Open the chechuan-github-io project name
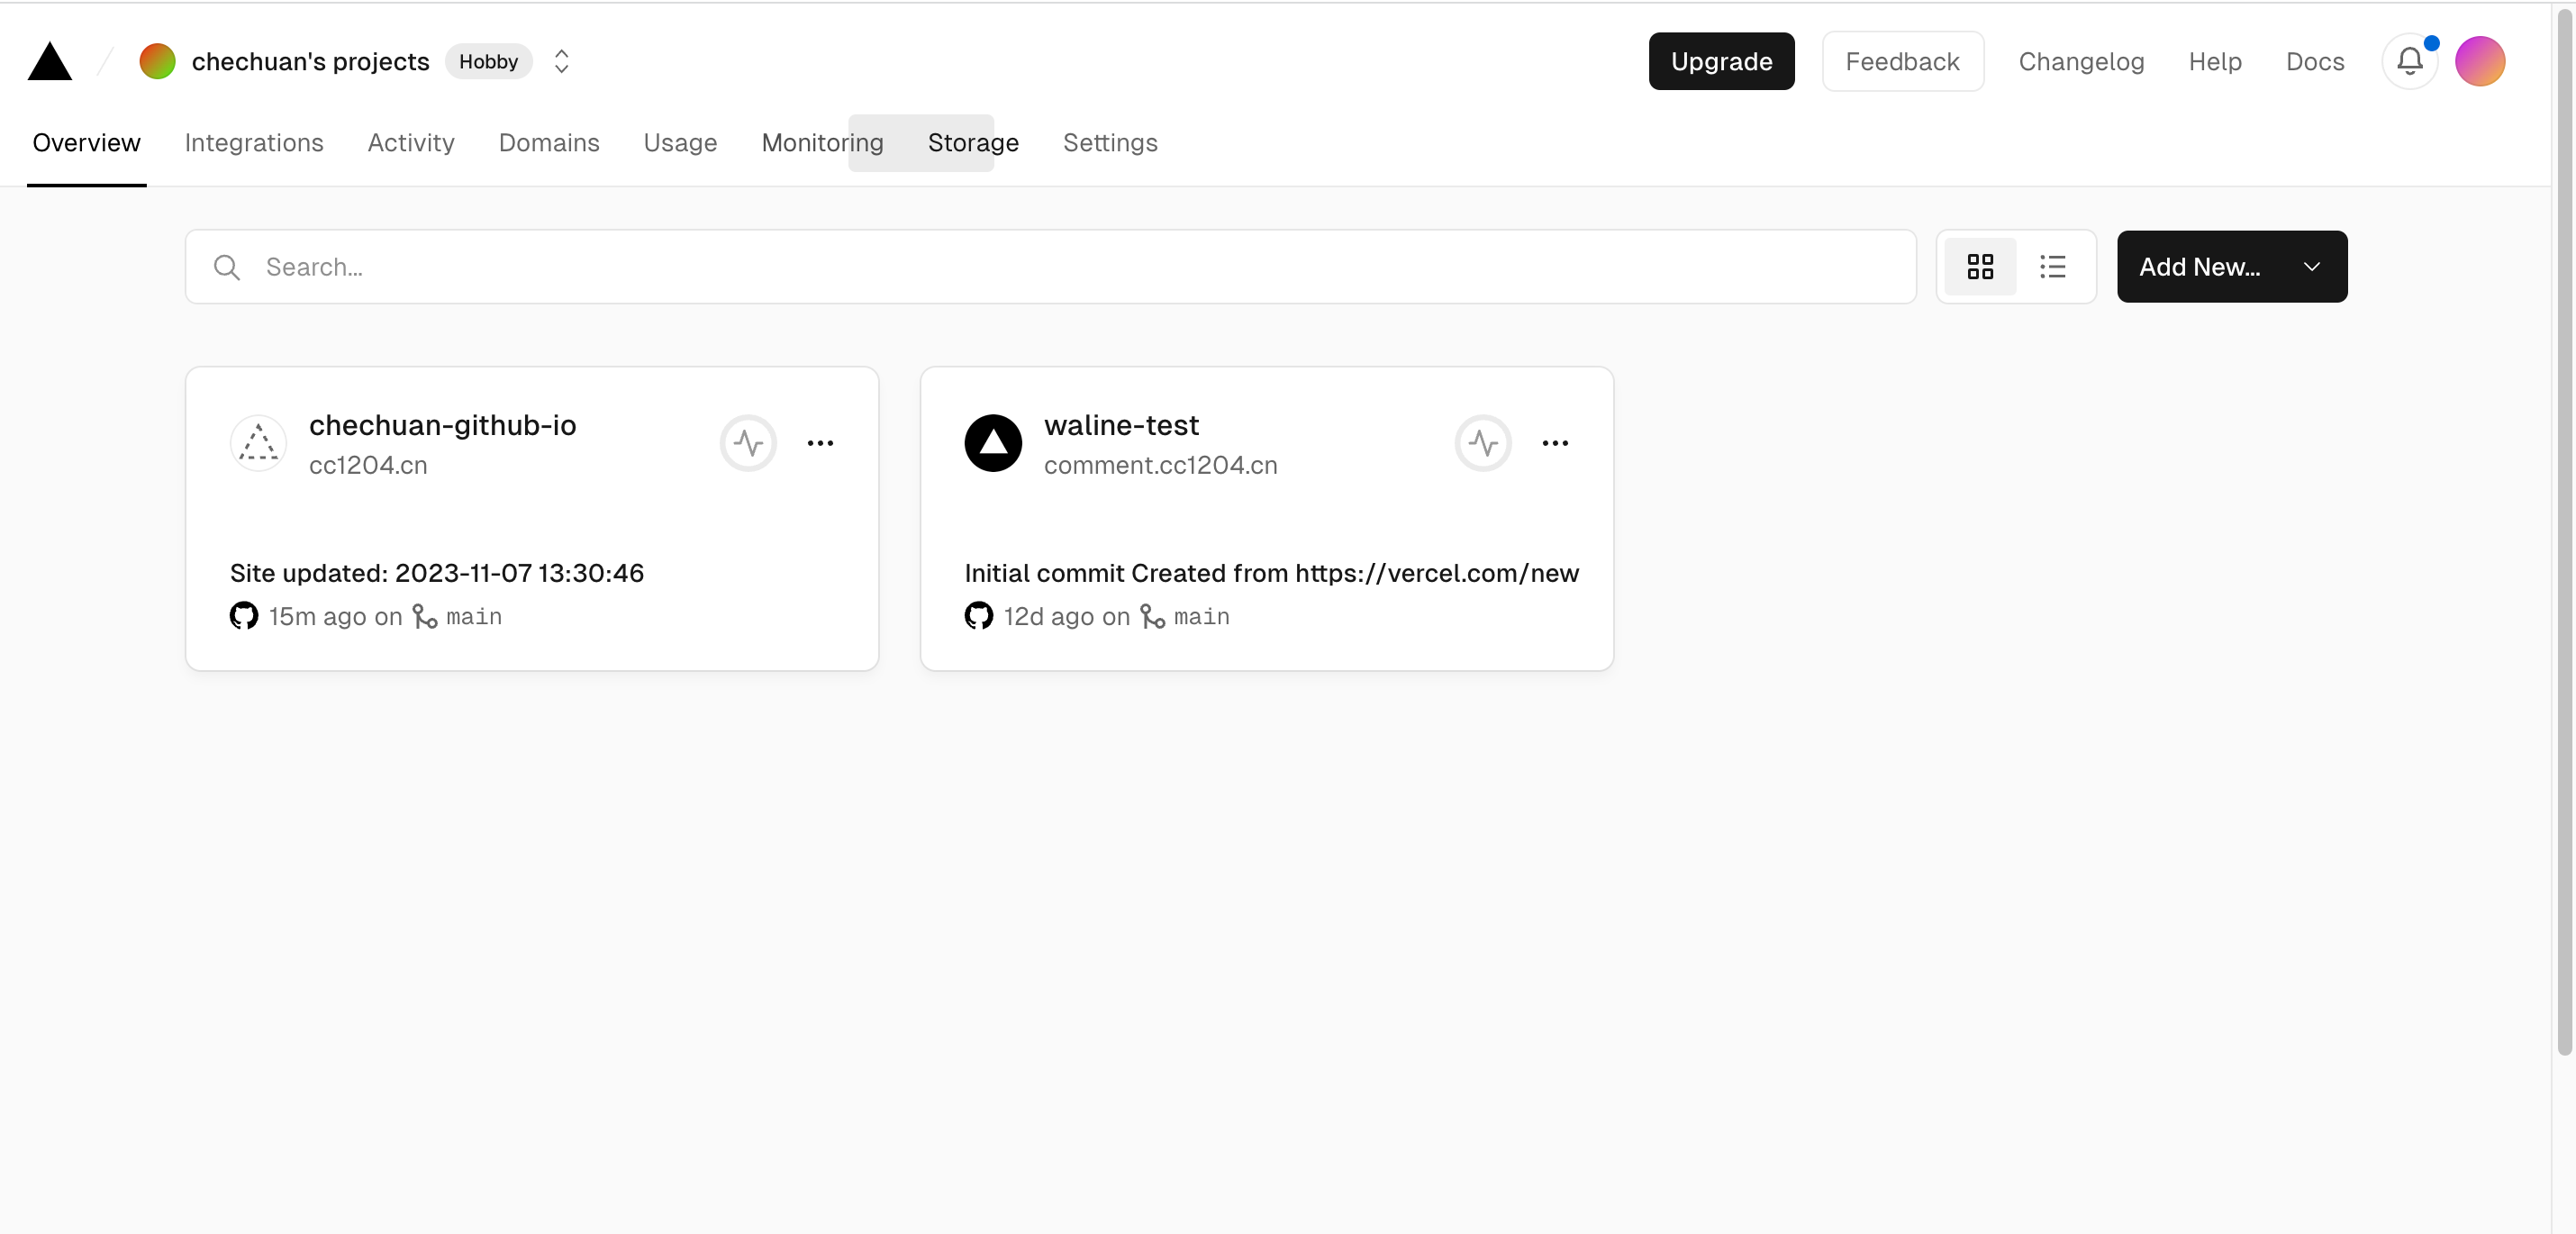The width and height of the screenshot is (2576, 1234). 442,425
